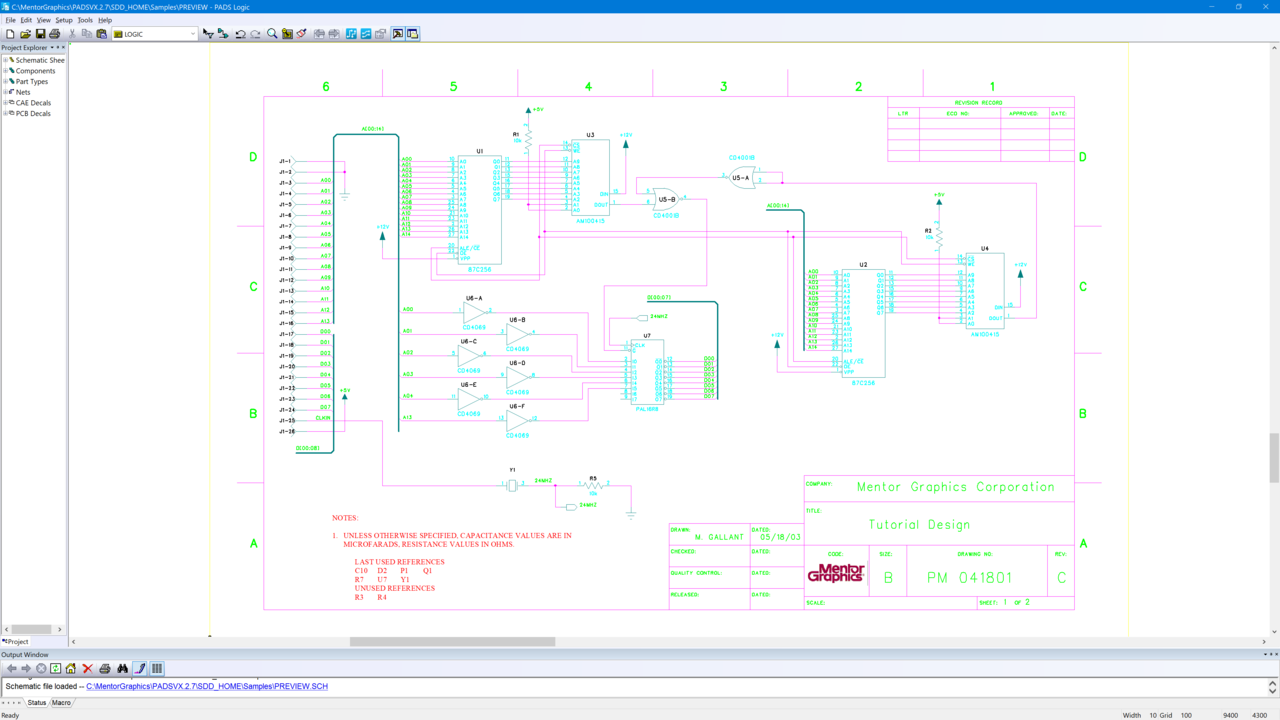Find text with the binoculars icon
The image size is (1280, 720).
122,668
